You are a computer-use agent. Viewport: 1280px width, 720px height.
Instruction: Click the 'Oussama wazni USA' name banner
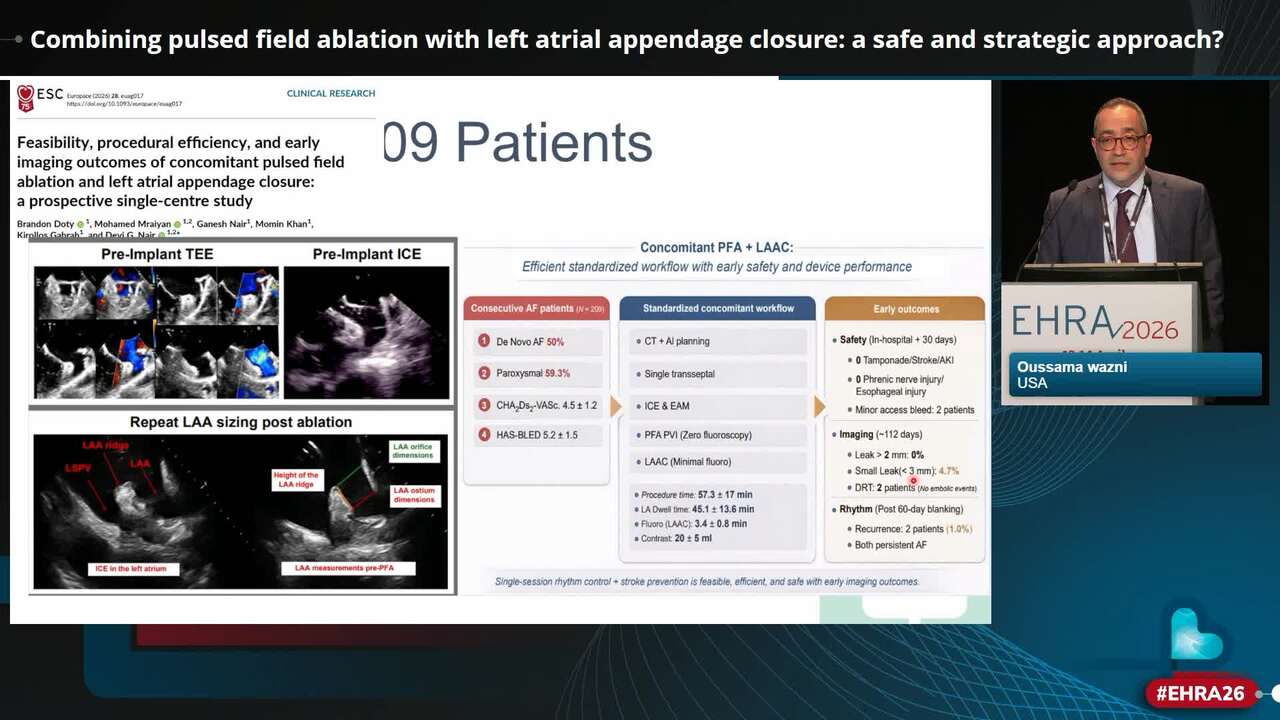click(1135, 375)
